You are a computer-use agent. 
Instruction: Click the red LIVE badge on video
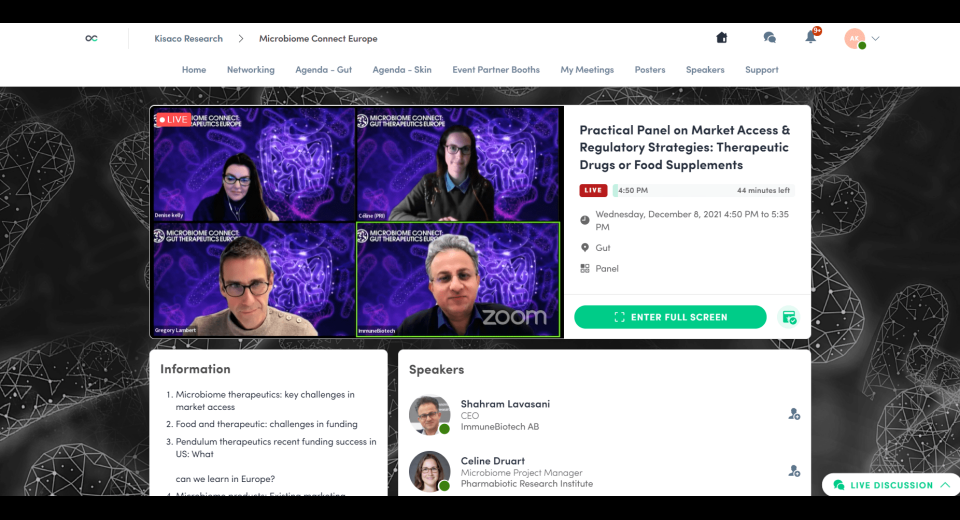tap(172, 119)
